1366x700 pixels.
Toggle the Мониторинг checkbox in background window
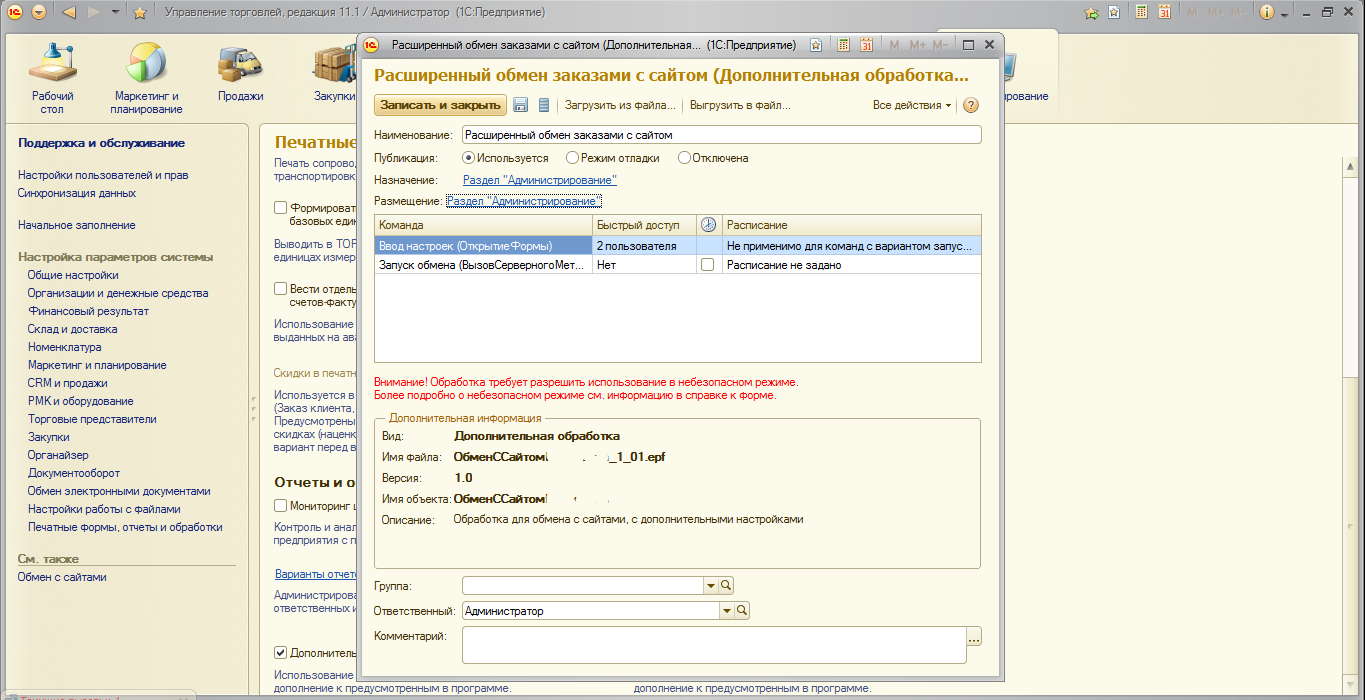pyautogui.click(x=281, y=505)
